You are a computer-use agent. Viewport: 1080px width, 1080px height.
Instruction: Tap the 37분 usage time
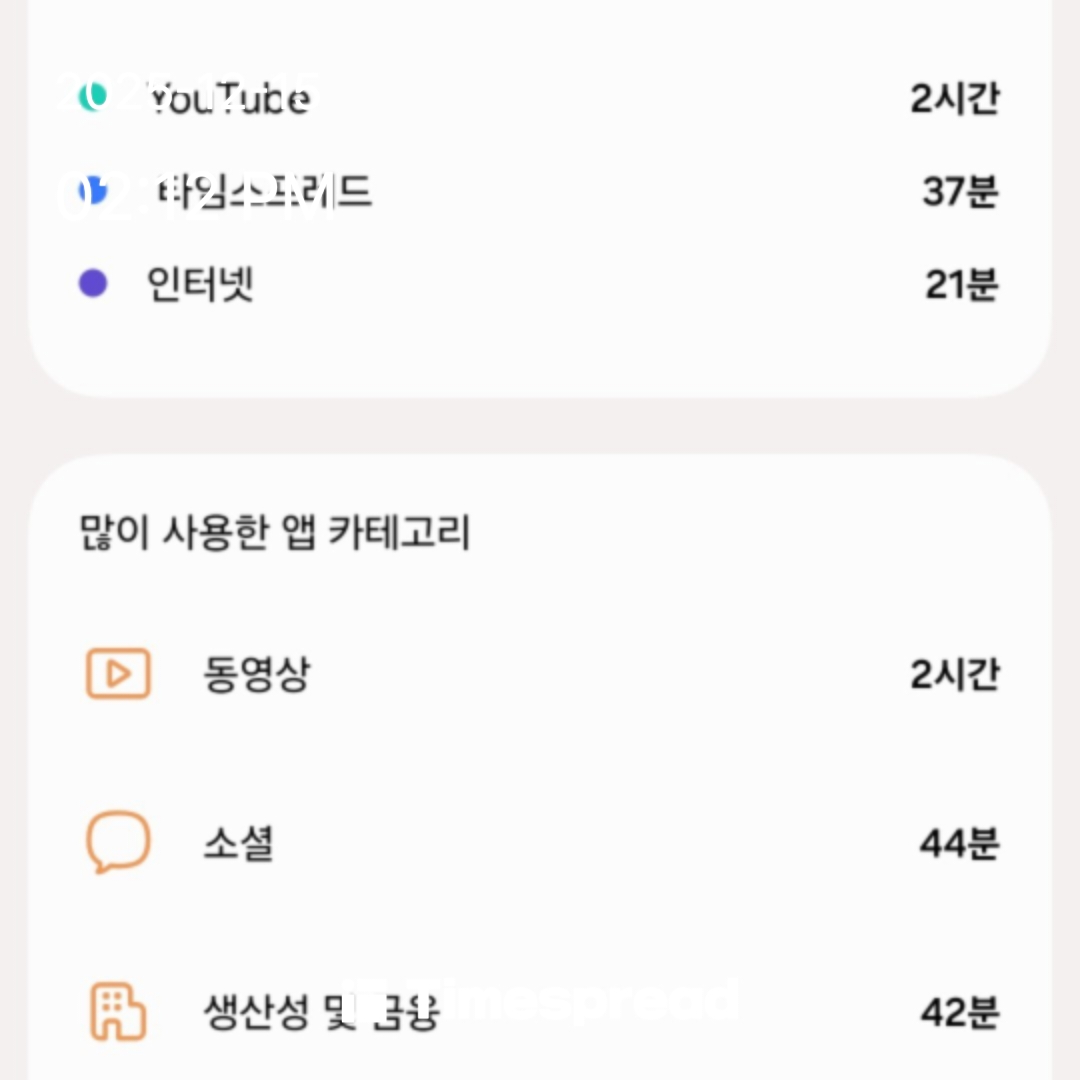click(960, 191)
